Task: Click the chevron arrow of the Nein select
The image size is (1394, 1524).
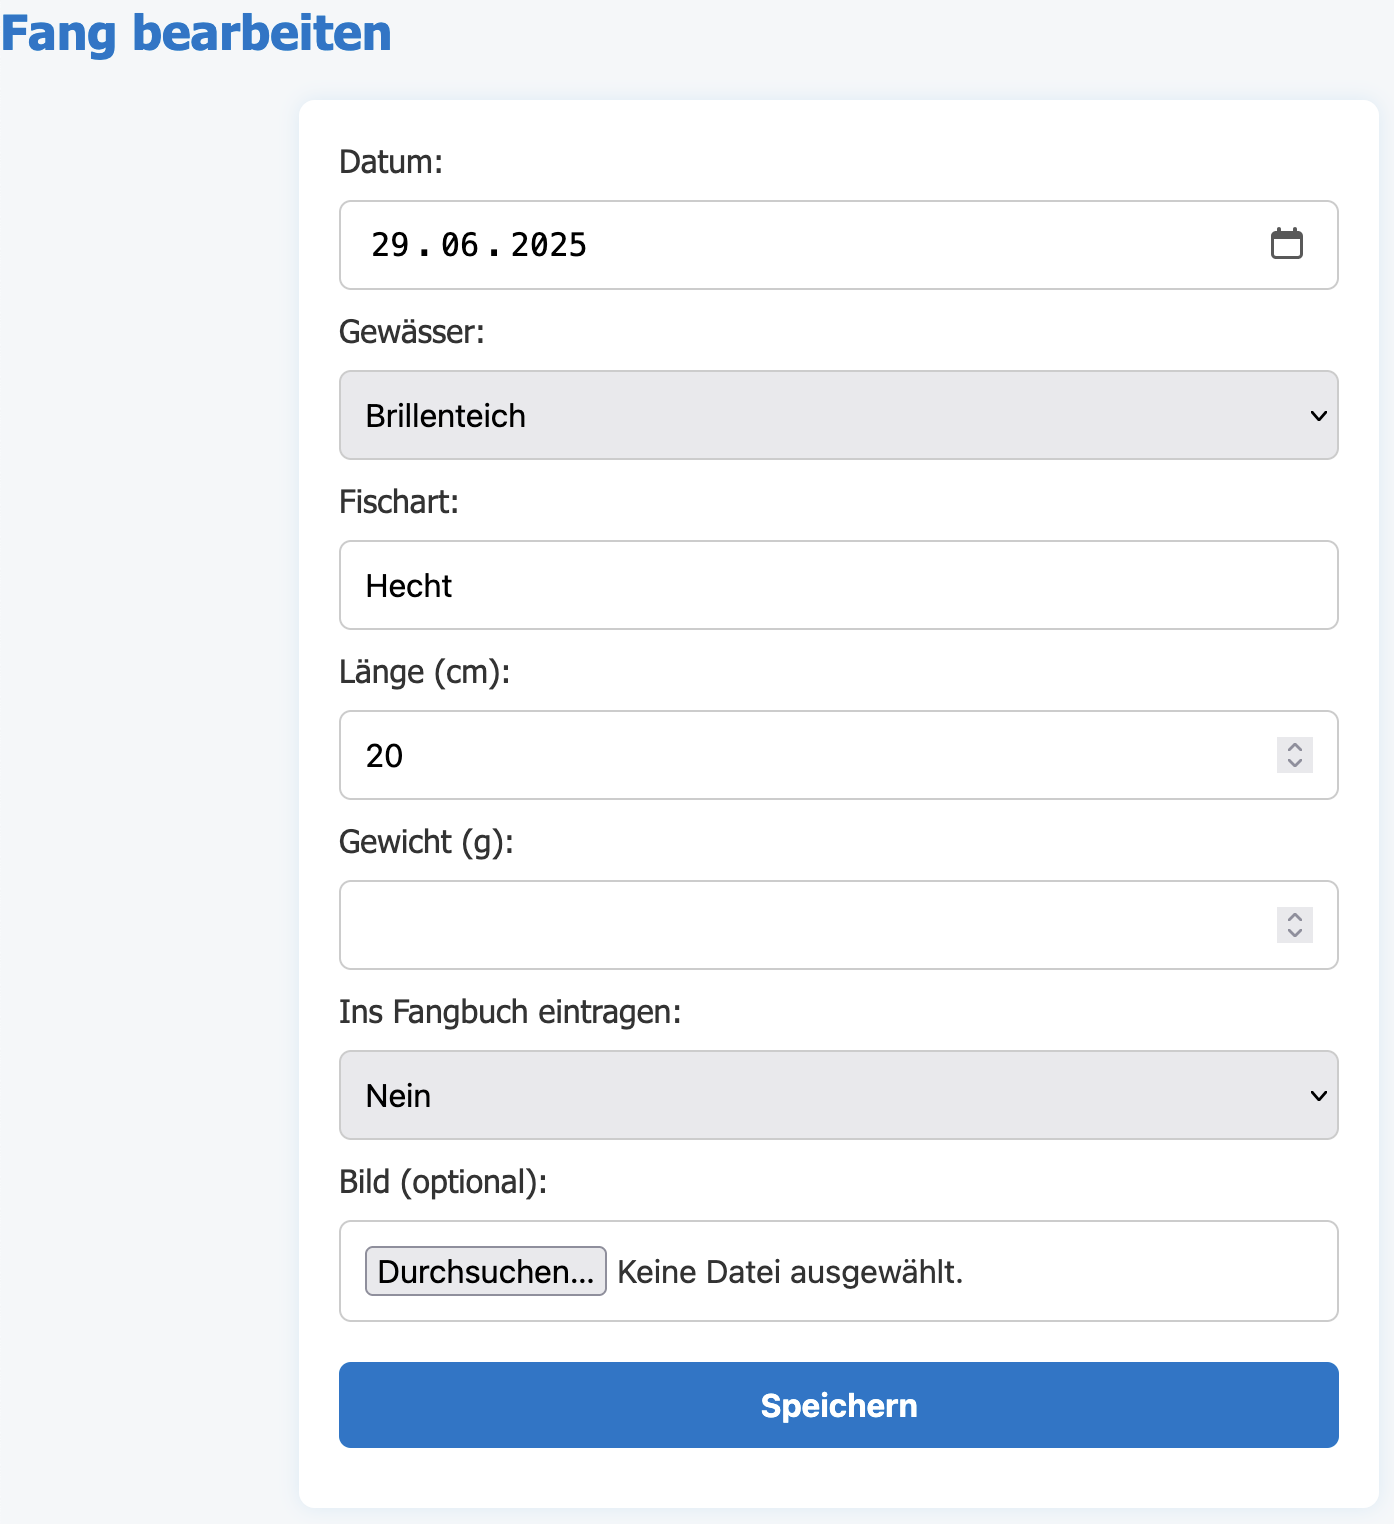Action: (1319, 1096)
